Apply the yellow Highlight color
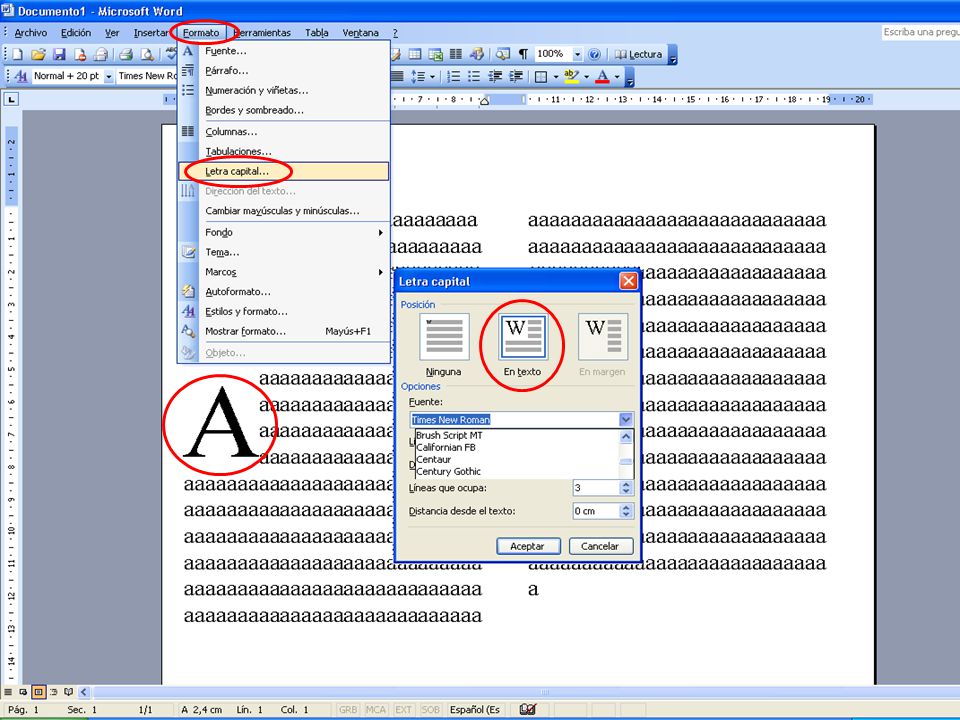The image size is (960, 720). (571, 77)
